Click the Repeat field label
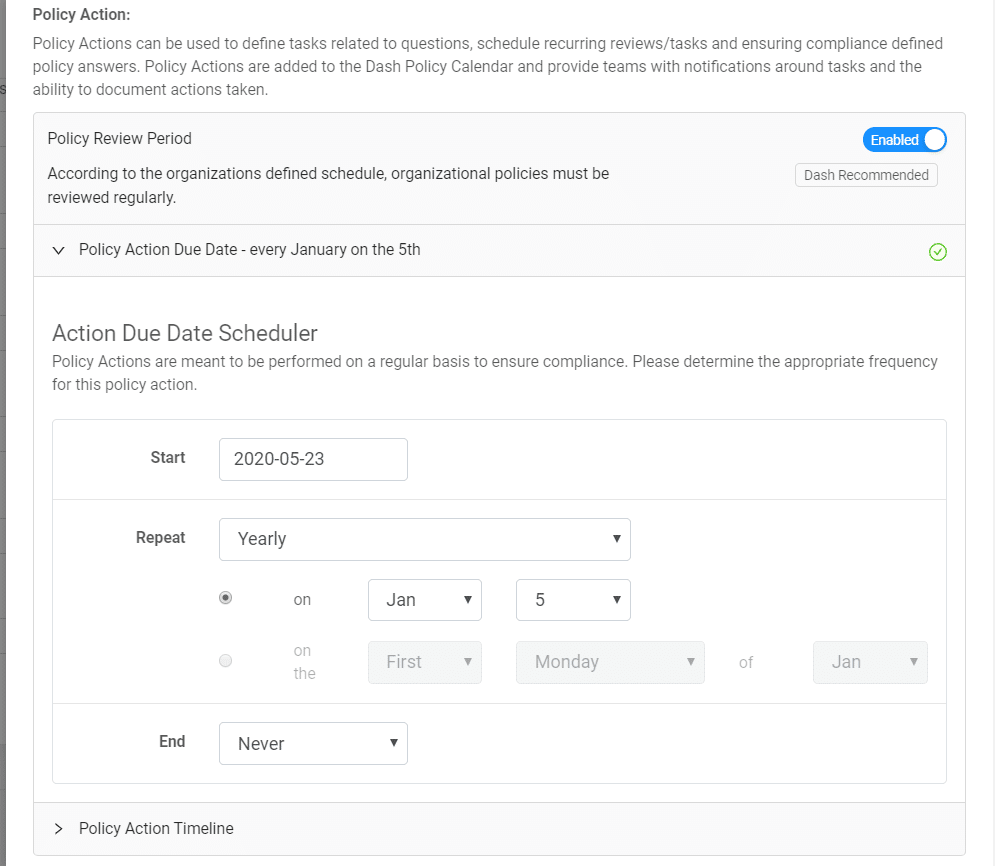Screen dimensions: 995x866 (x=160, y=538)
